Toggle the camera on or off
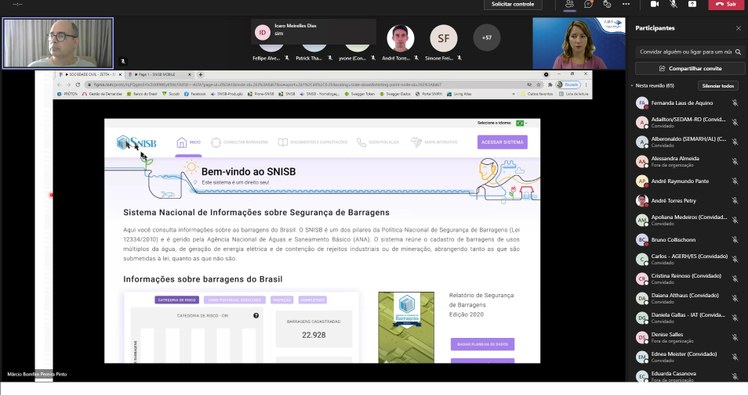This screenshot has width=748, height=395. pyautogui.click(x=655, y=4)
